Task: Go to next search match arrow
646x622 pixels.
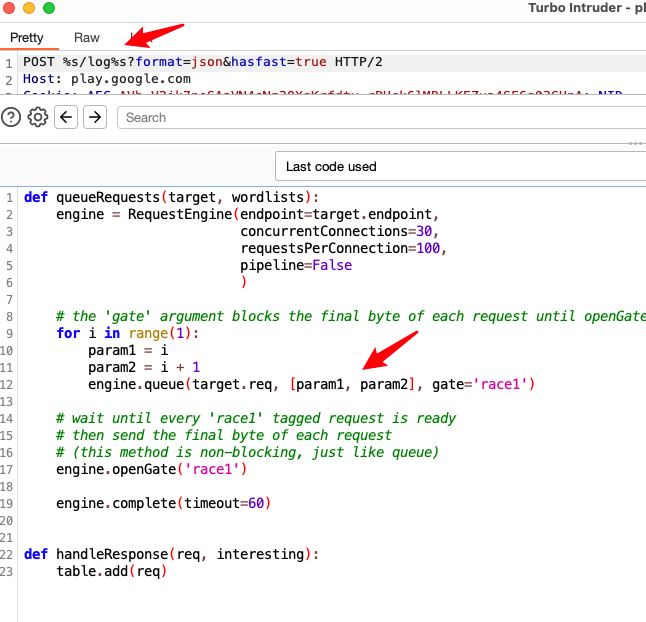Action: (95, 117)
